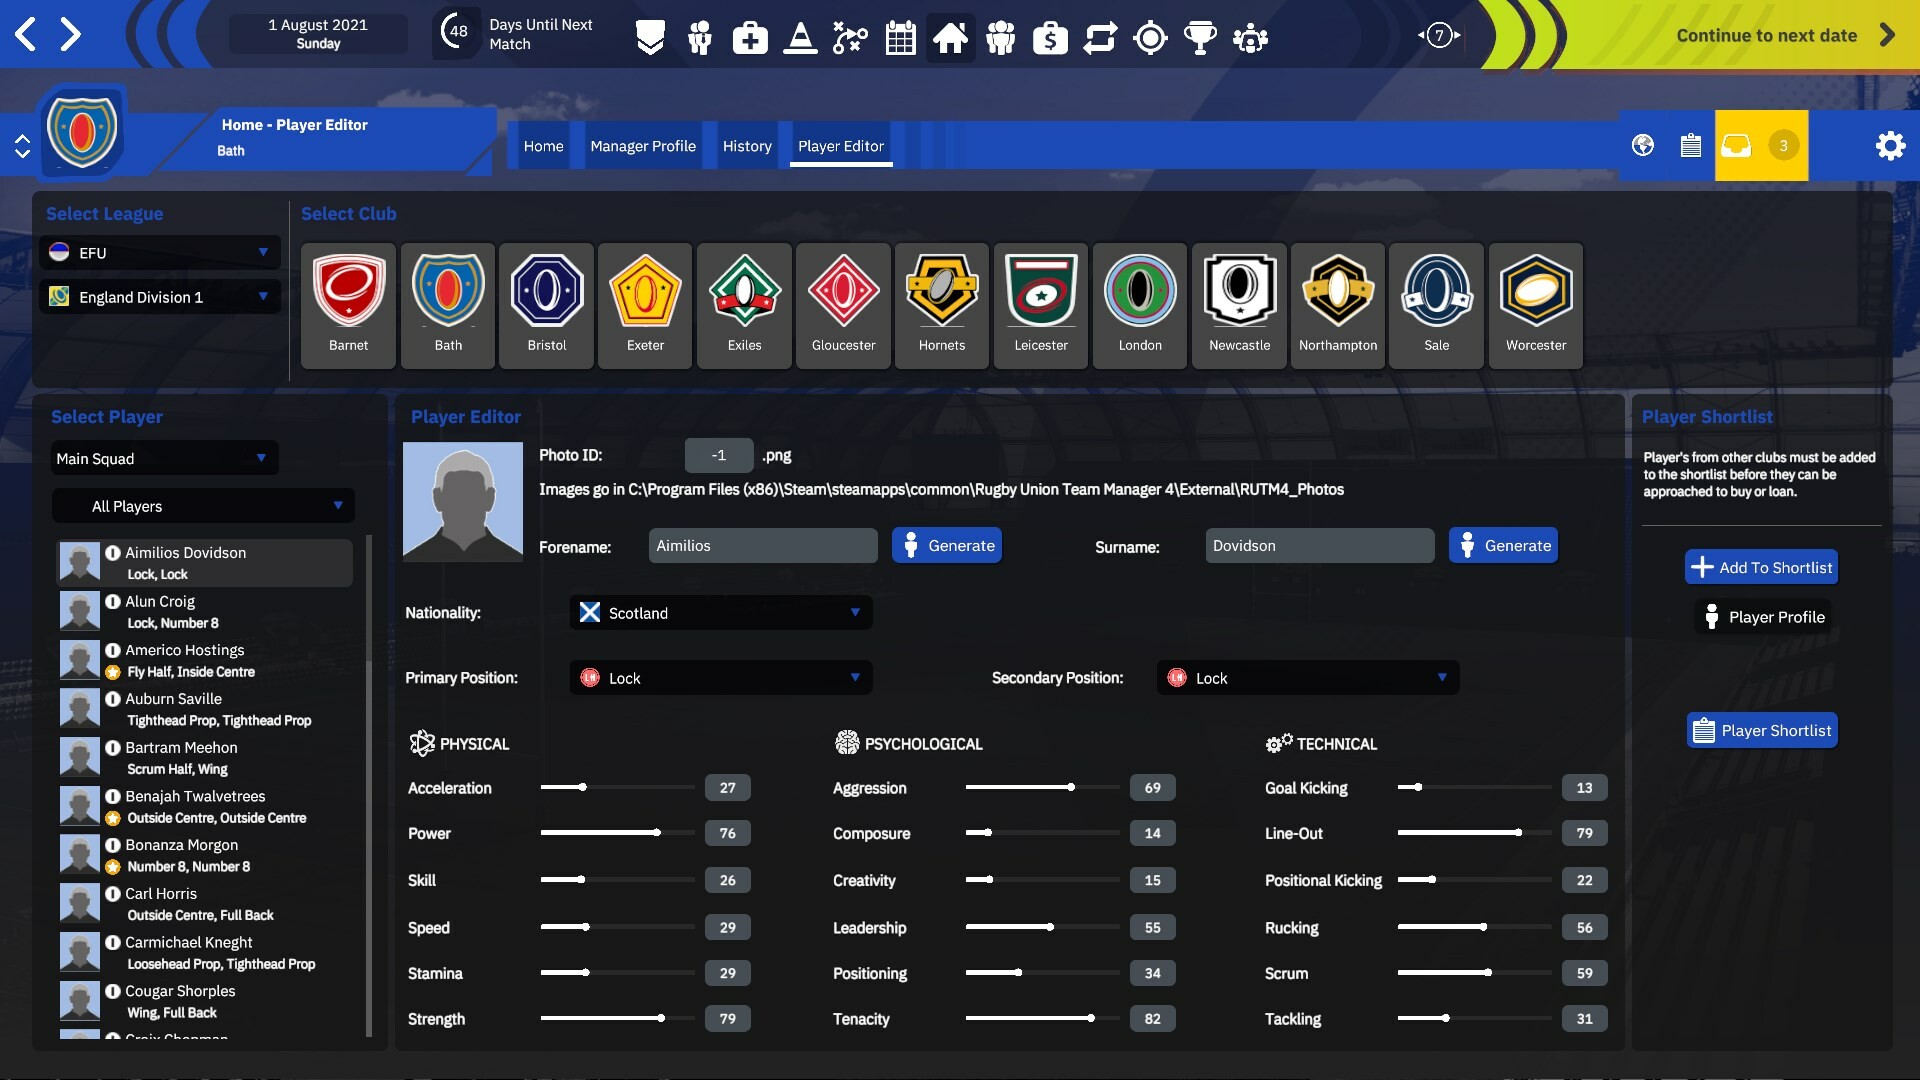The image size is (1920, 1080).
Task: View the fixtures calendar icon
Action: click(x=900, y=37)
